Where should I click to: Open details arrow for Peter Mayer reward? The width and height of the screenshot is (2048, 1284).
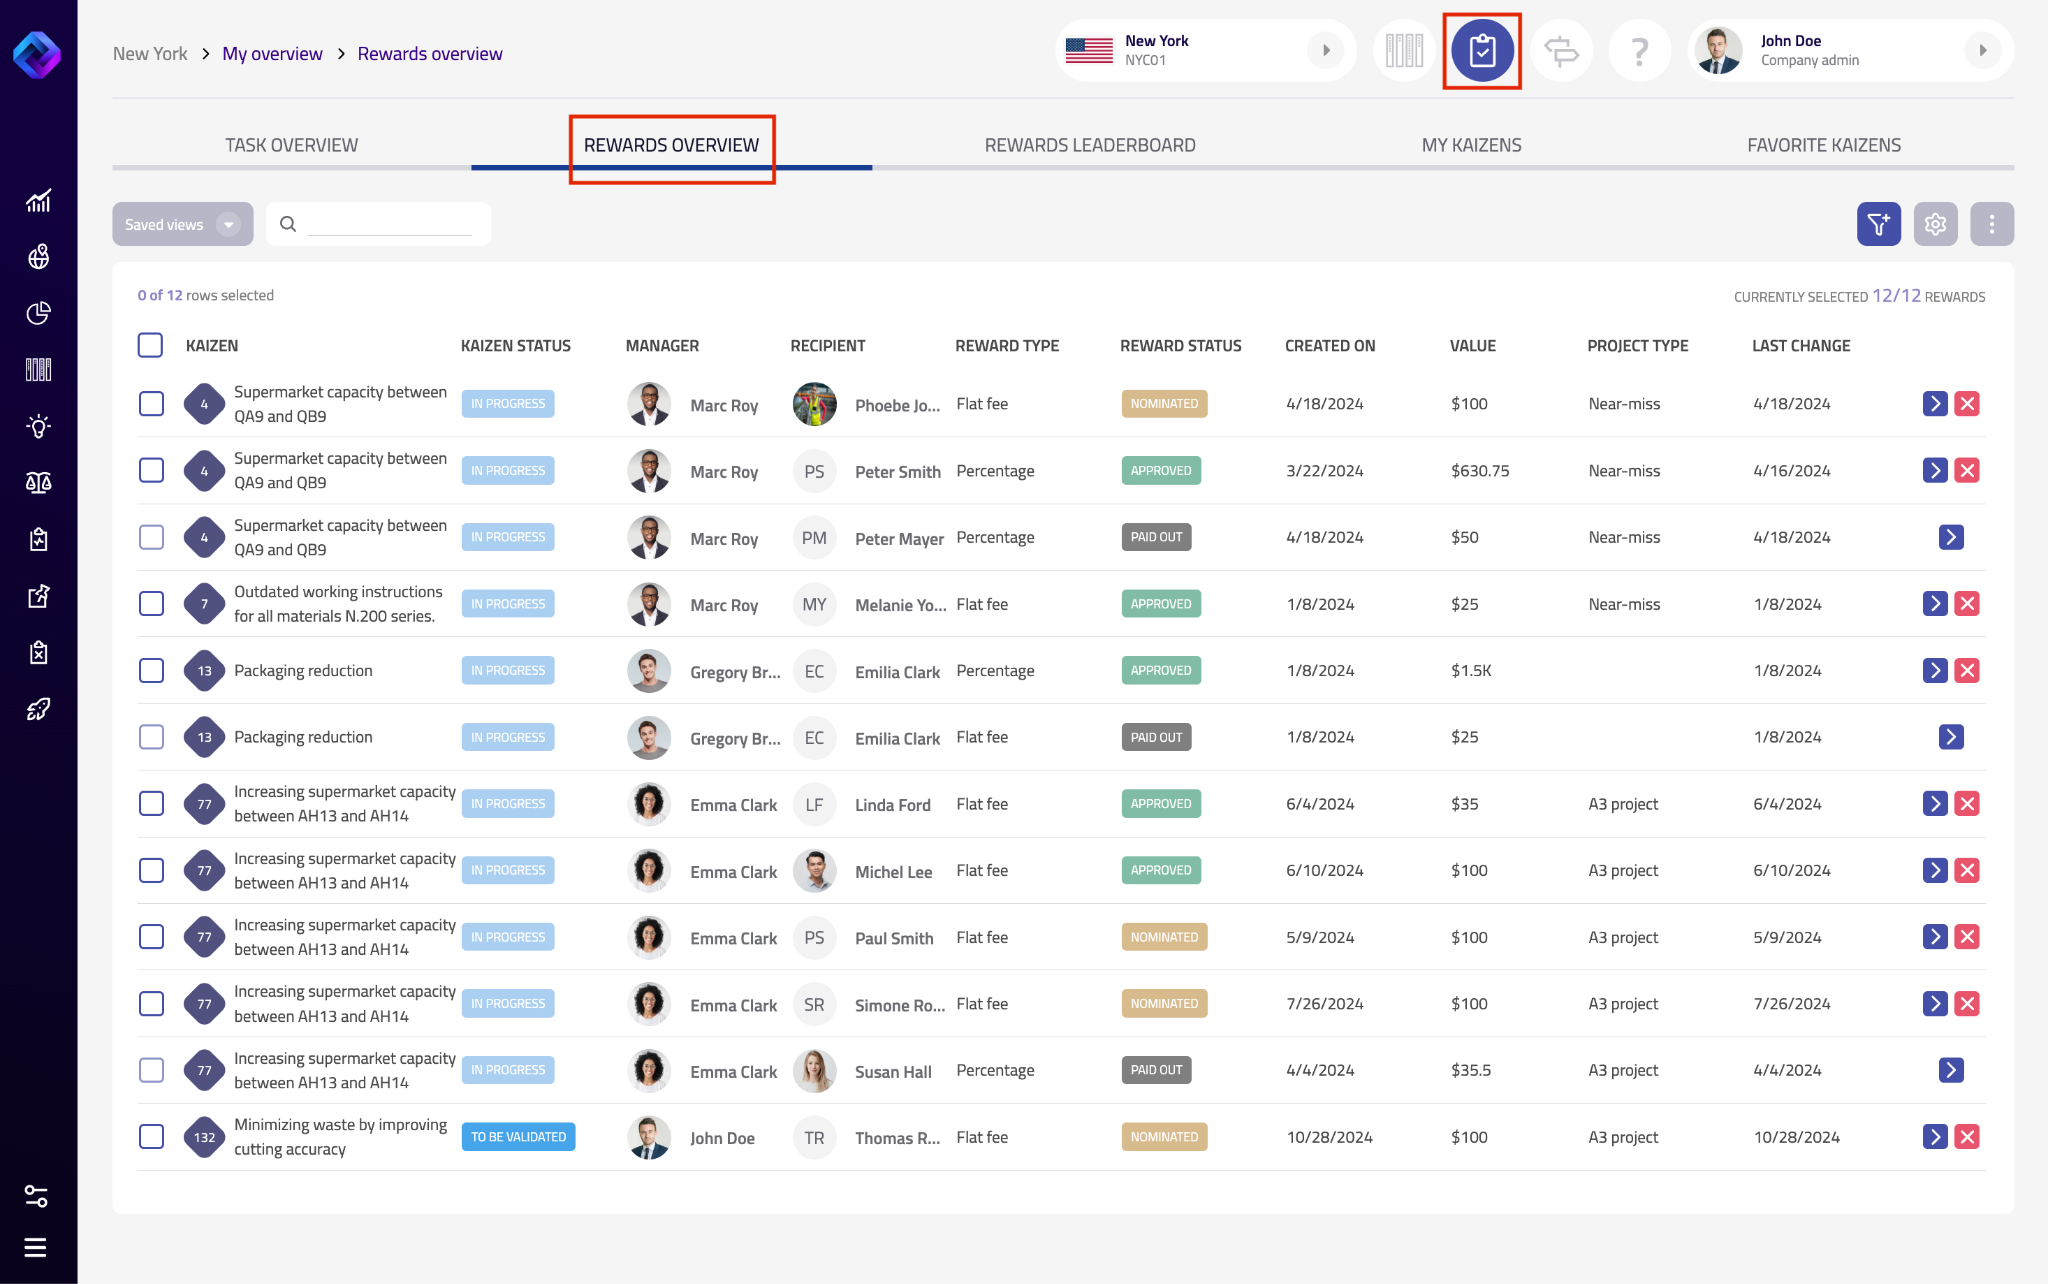(1950, 537)
